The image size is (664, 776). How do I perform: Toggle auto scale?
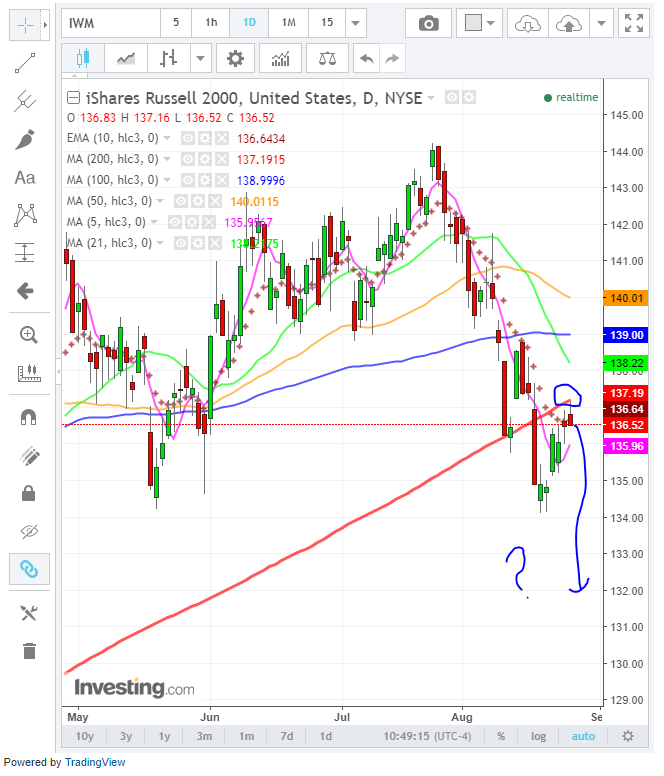click(583, 736)
